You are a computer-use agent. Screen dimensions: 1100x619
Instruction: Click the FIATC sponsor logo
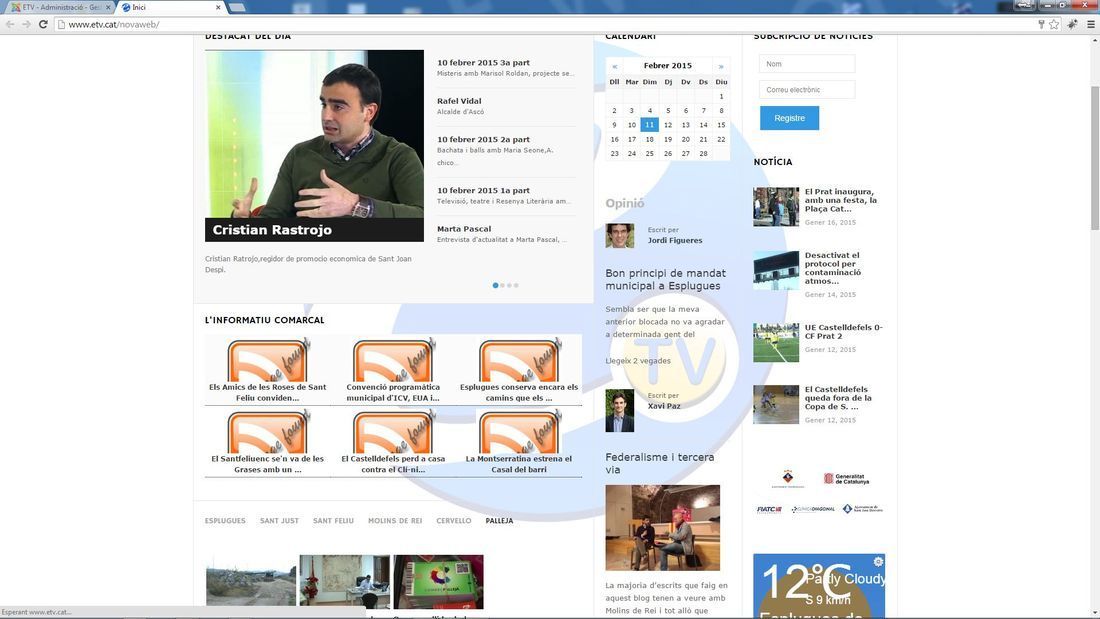point(769,509)
